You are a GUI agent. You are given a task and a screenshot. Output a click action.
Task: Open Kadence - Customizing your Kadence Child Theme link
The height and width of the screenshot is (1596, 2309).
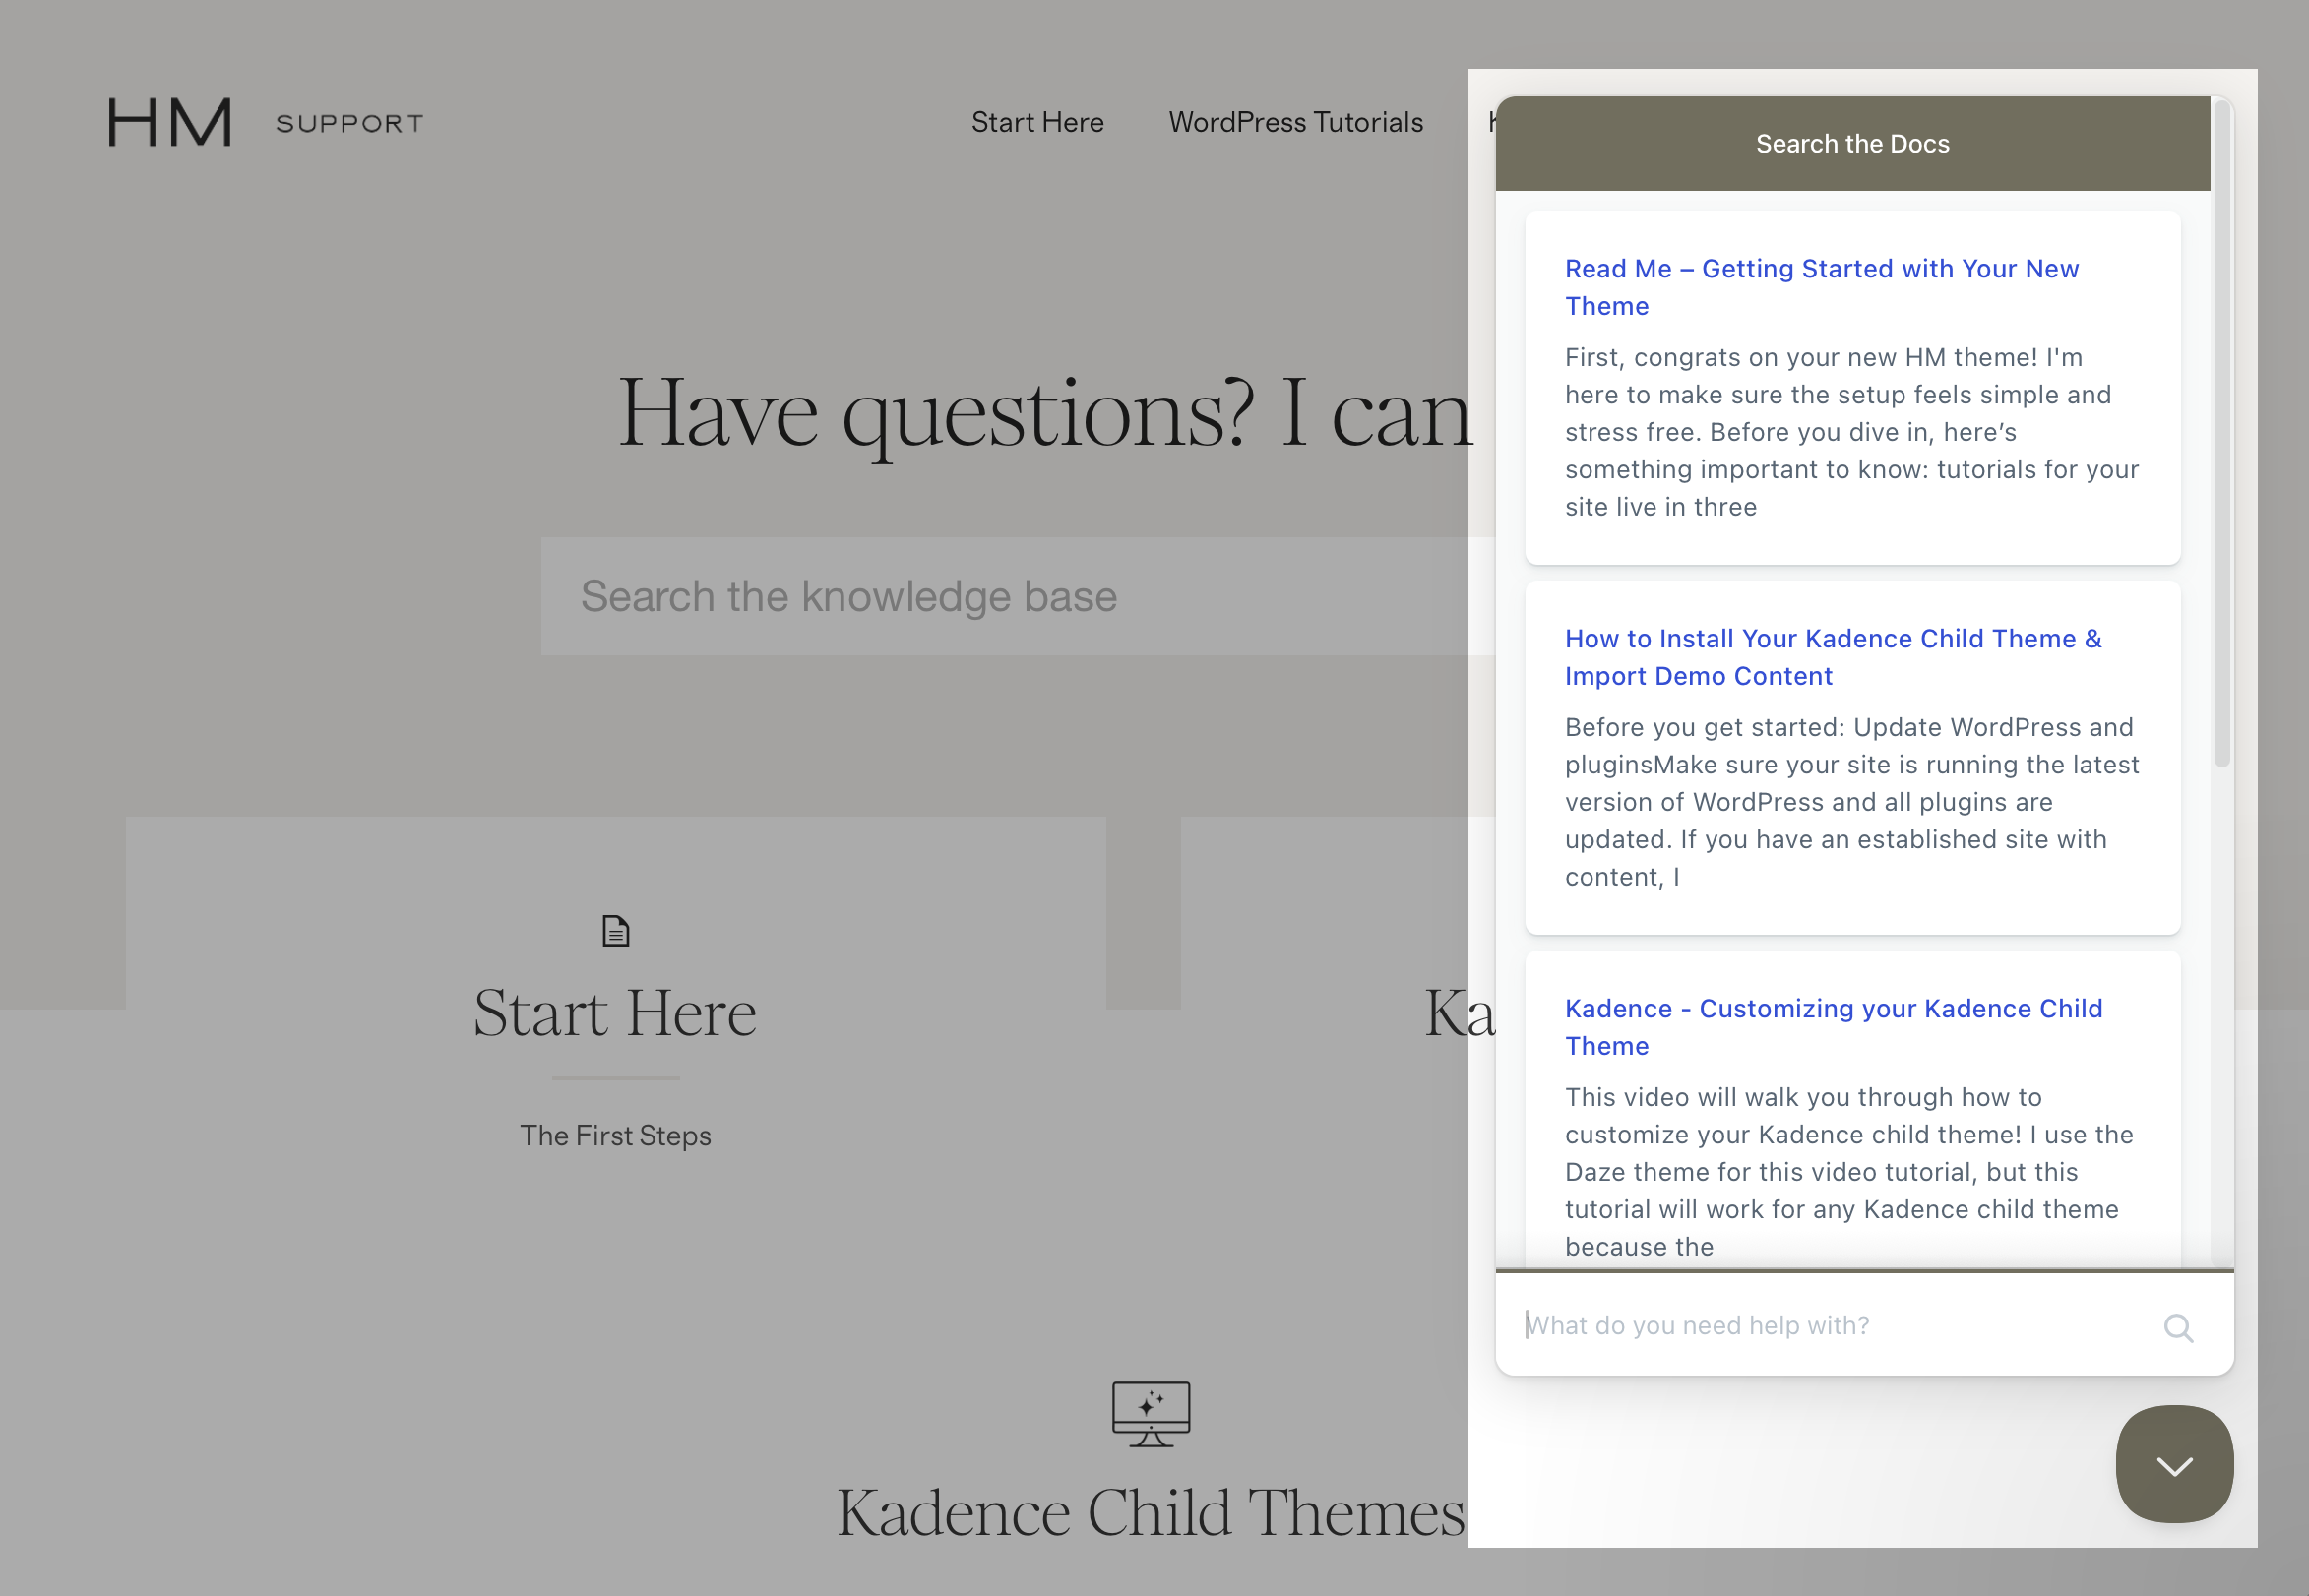[x=1833, y=1027]
